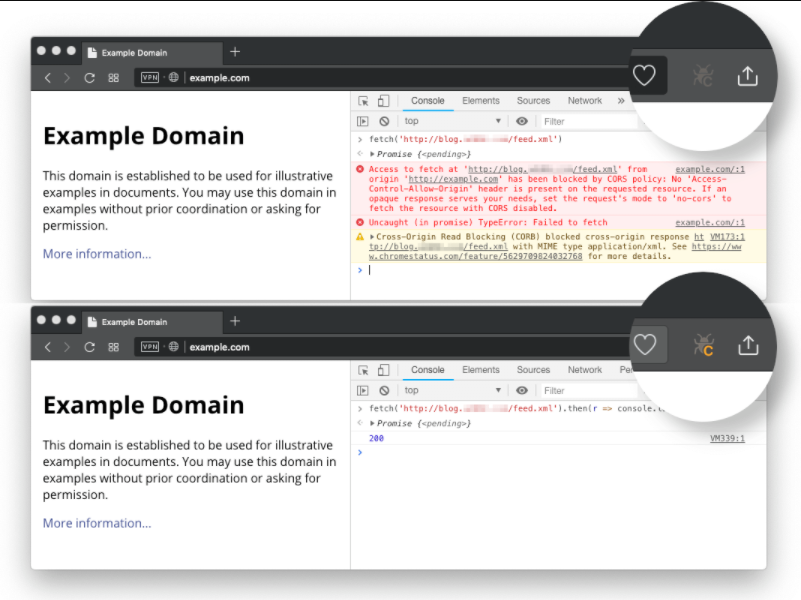Open speed dial grid in bottom window

coord(113,347)
